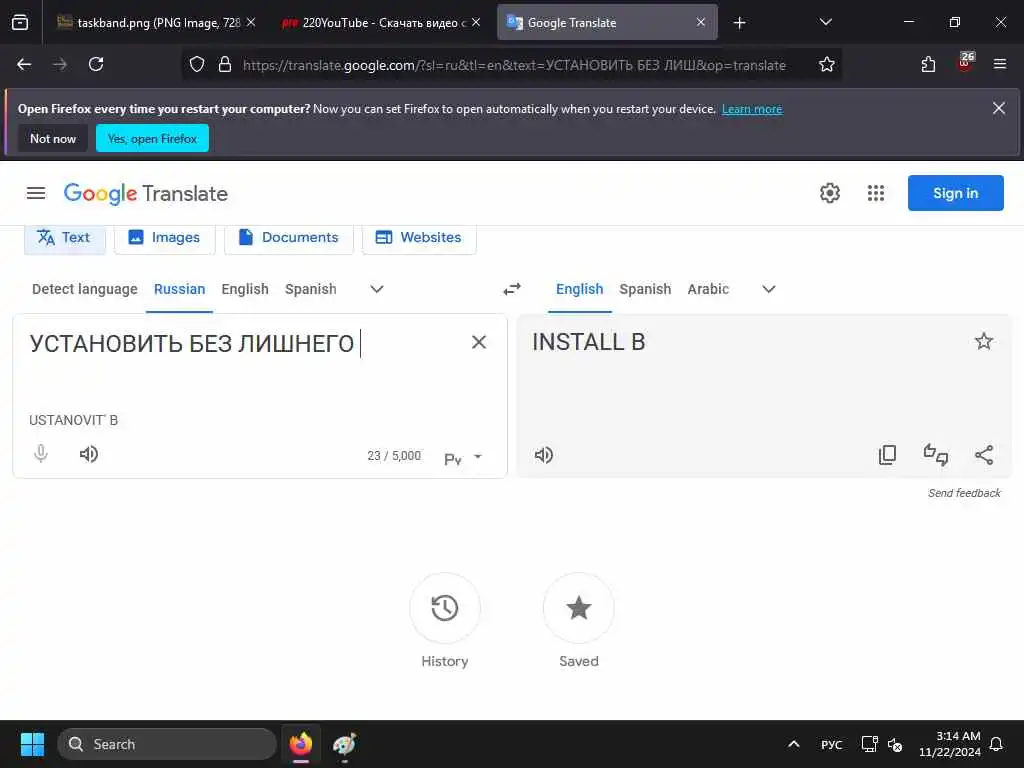Reload the current page
This screenshot has height=768, width=1024.
(96, 64)
